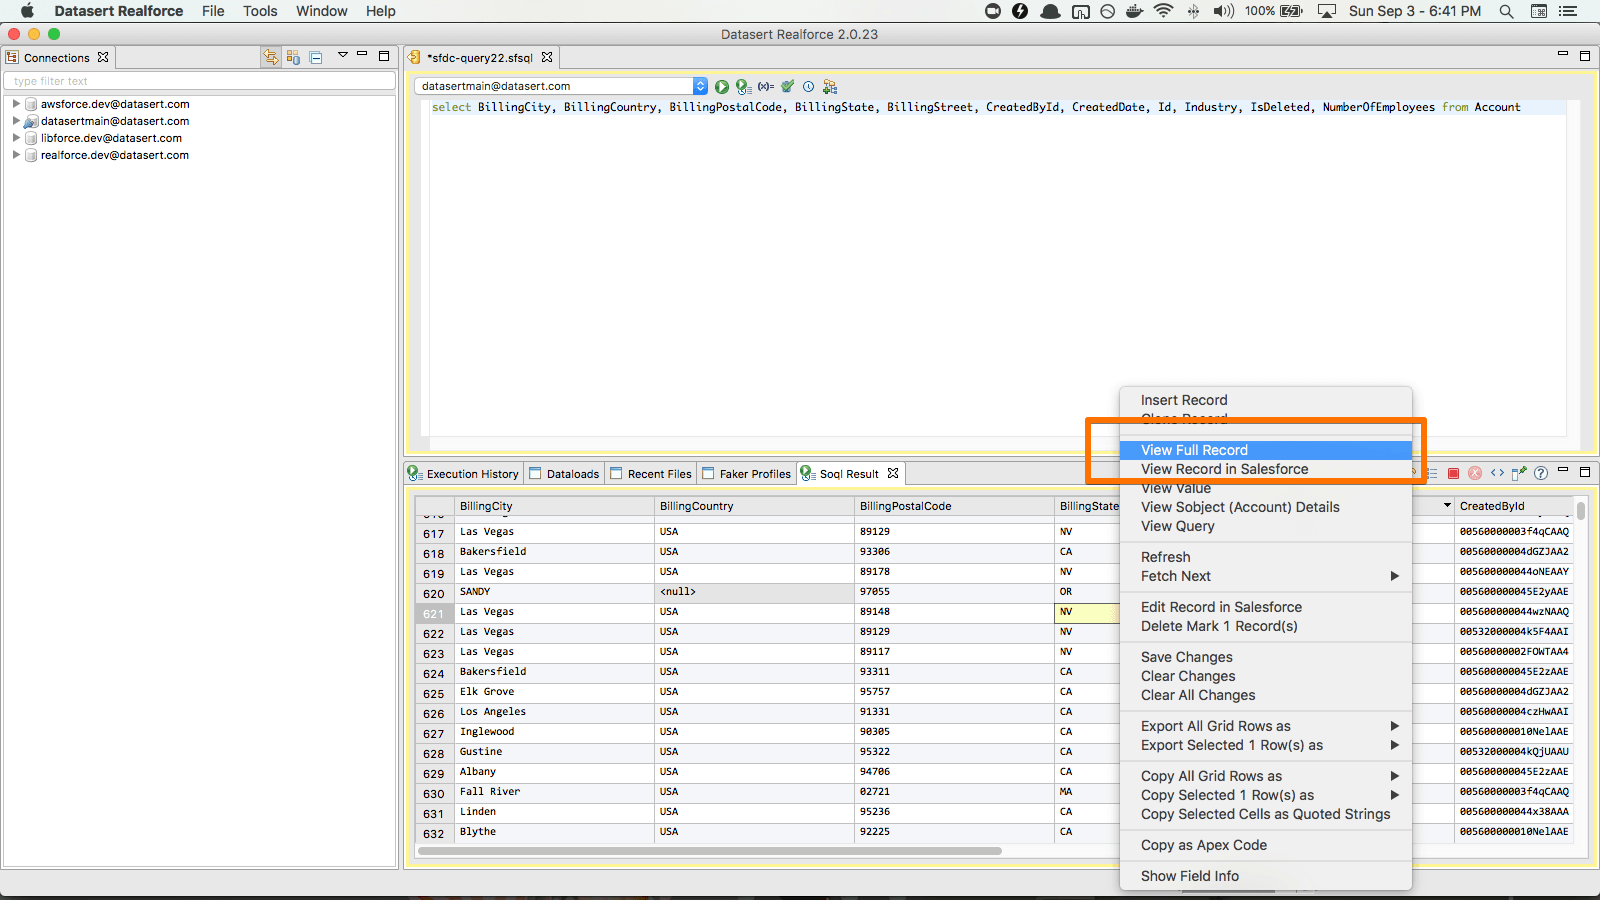Run the query with the green play icon

tap(721, 87)
